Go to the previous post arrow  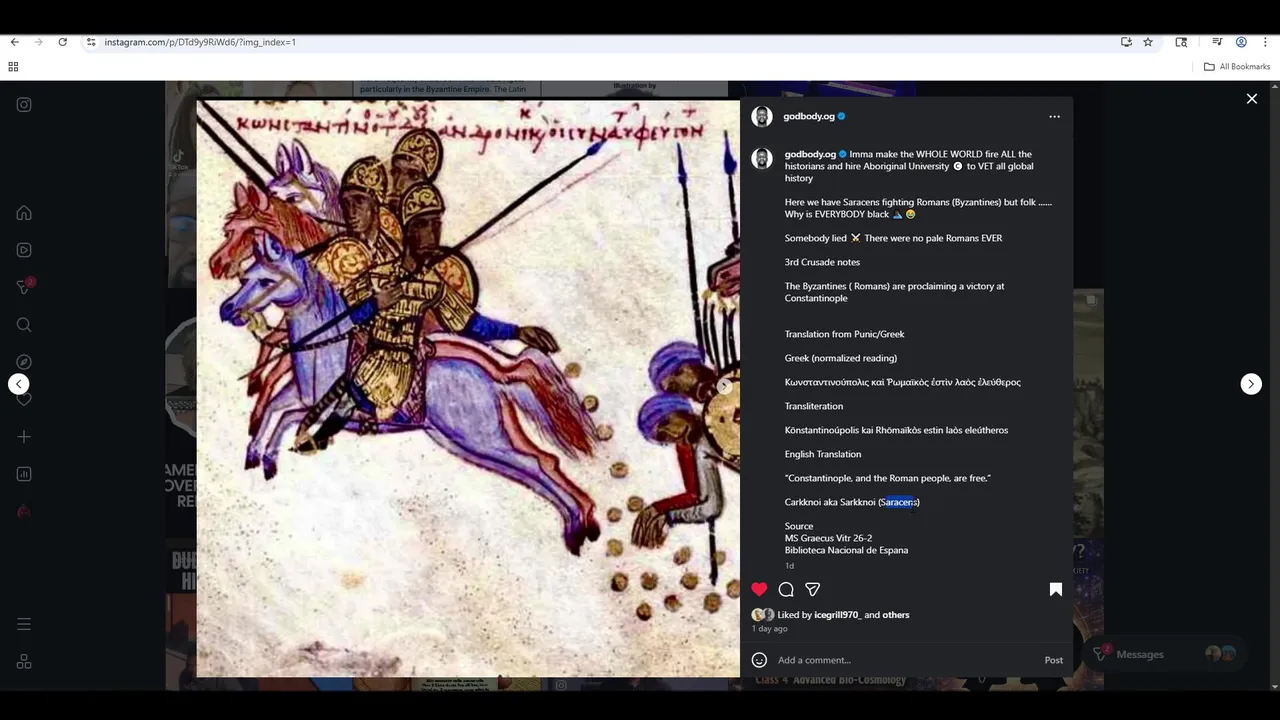18,384
